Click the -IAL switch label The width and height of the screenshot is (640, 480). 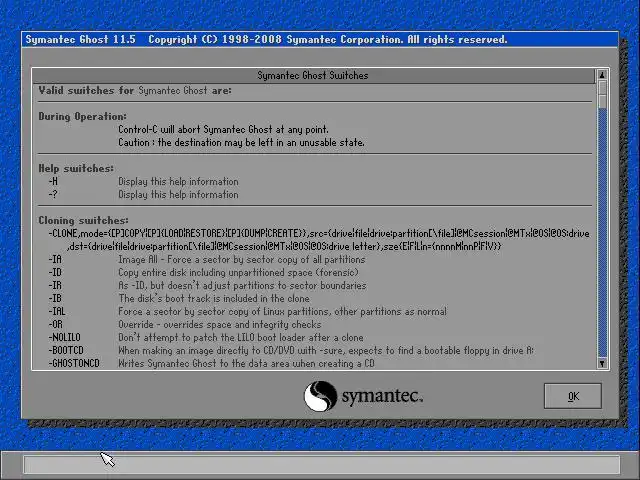(57, 312)
